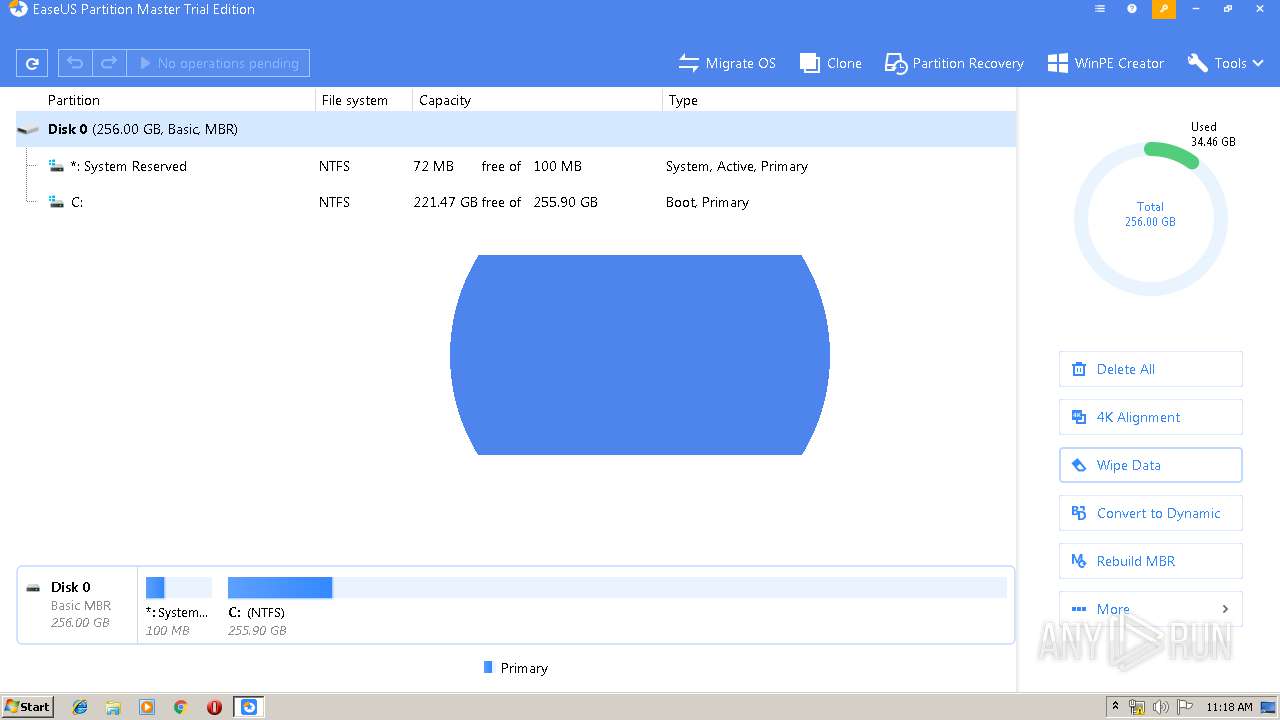The width and height of the screenshot is (1280, 720).
Task: Click the Primary legend color swatch
Action: [488, 667]
